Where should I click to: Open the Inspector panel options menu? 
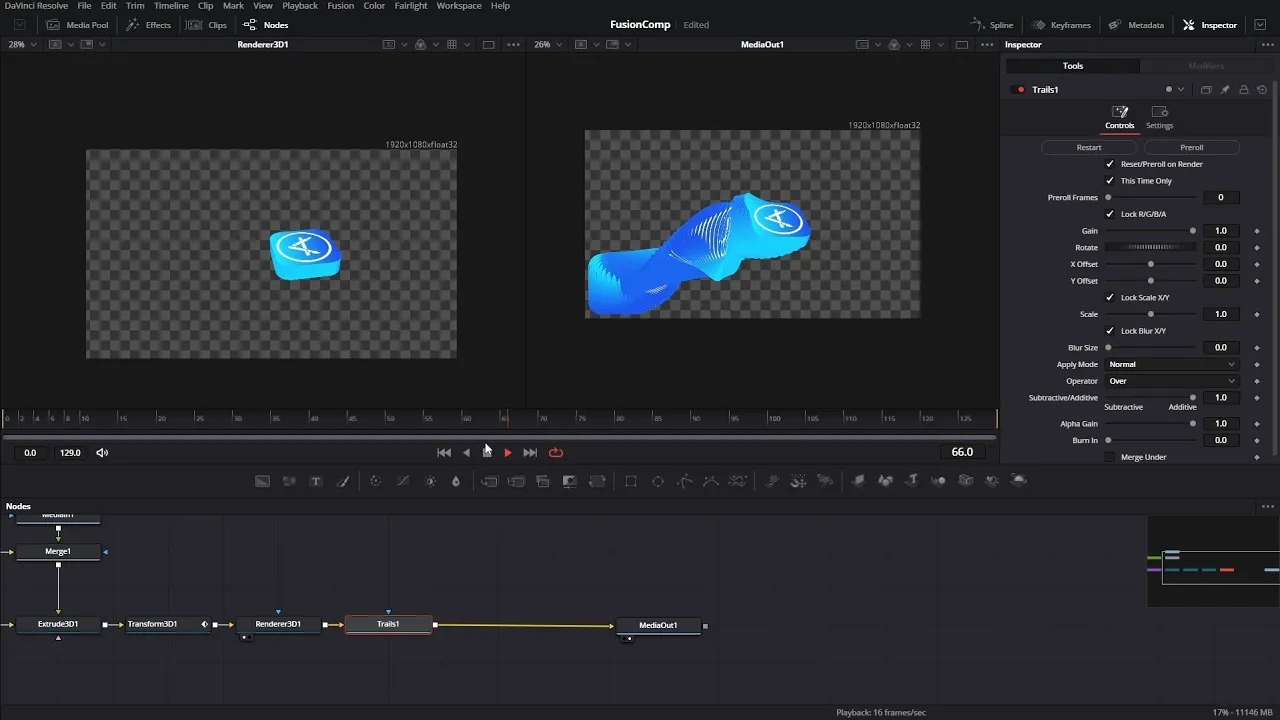[x=1266, y=45]
